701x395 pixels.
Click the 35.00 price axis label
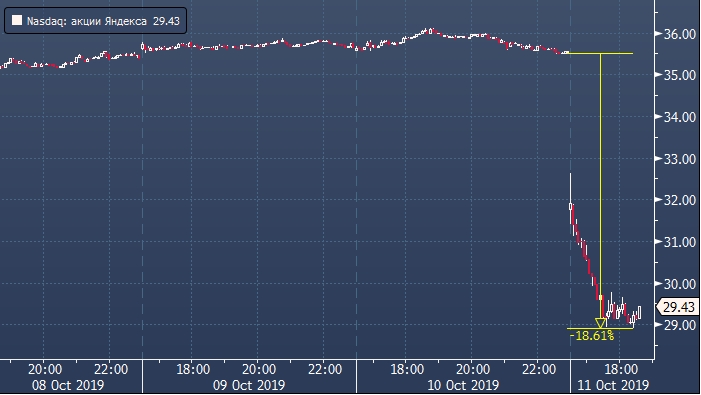coord(680,75)
